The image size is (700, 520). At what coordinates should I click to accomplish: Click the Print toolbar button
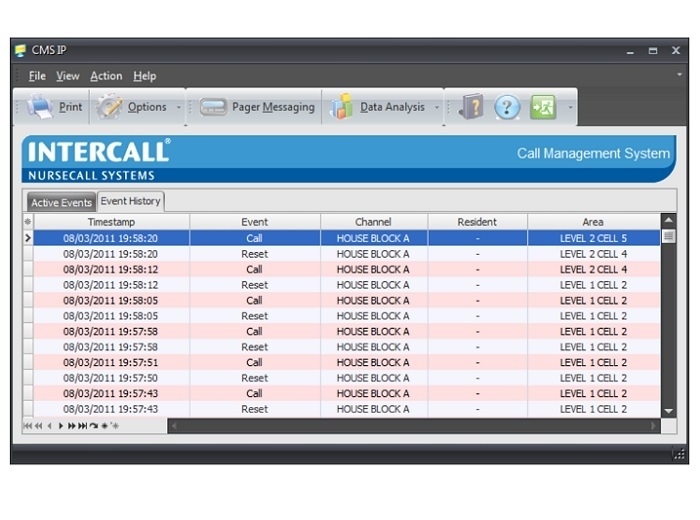(55, 107)
